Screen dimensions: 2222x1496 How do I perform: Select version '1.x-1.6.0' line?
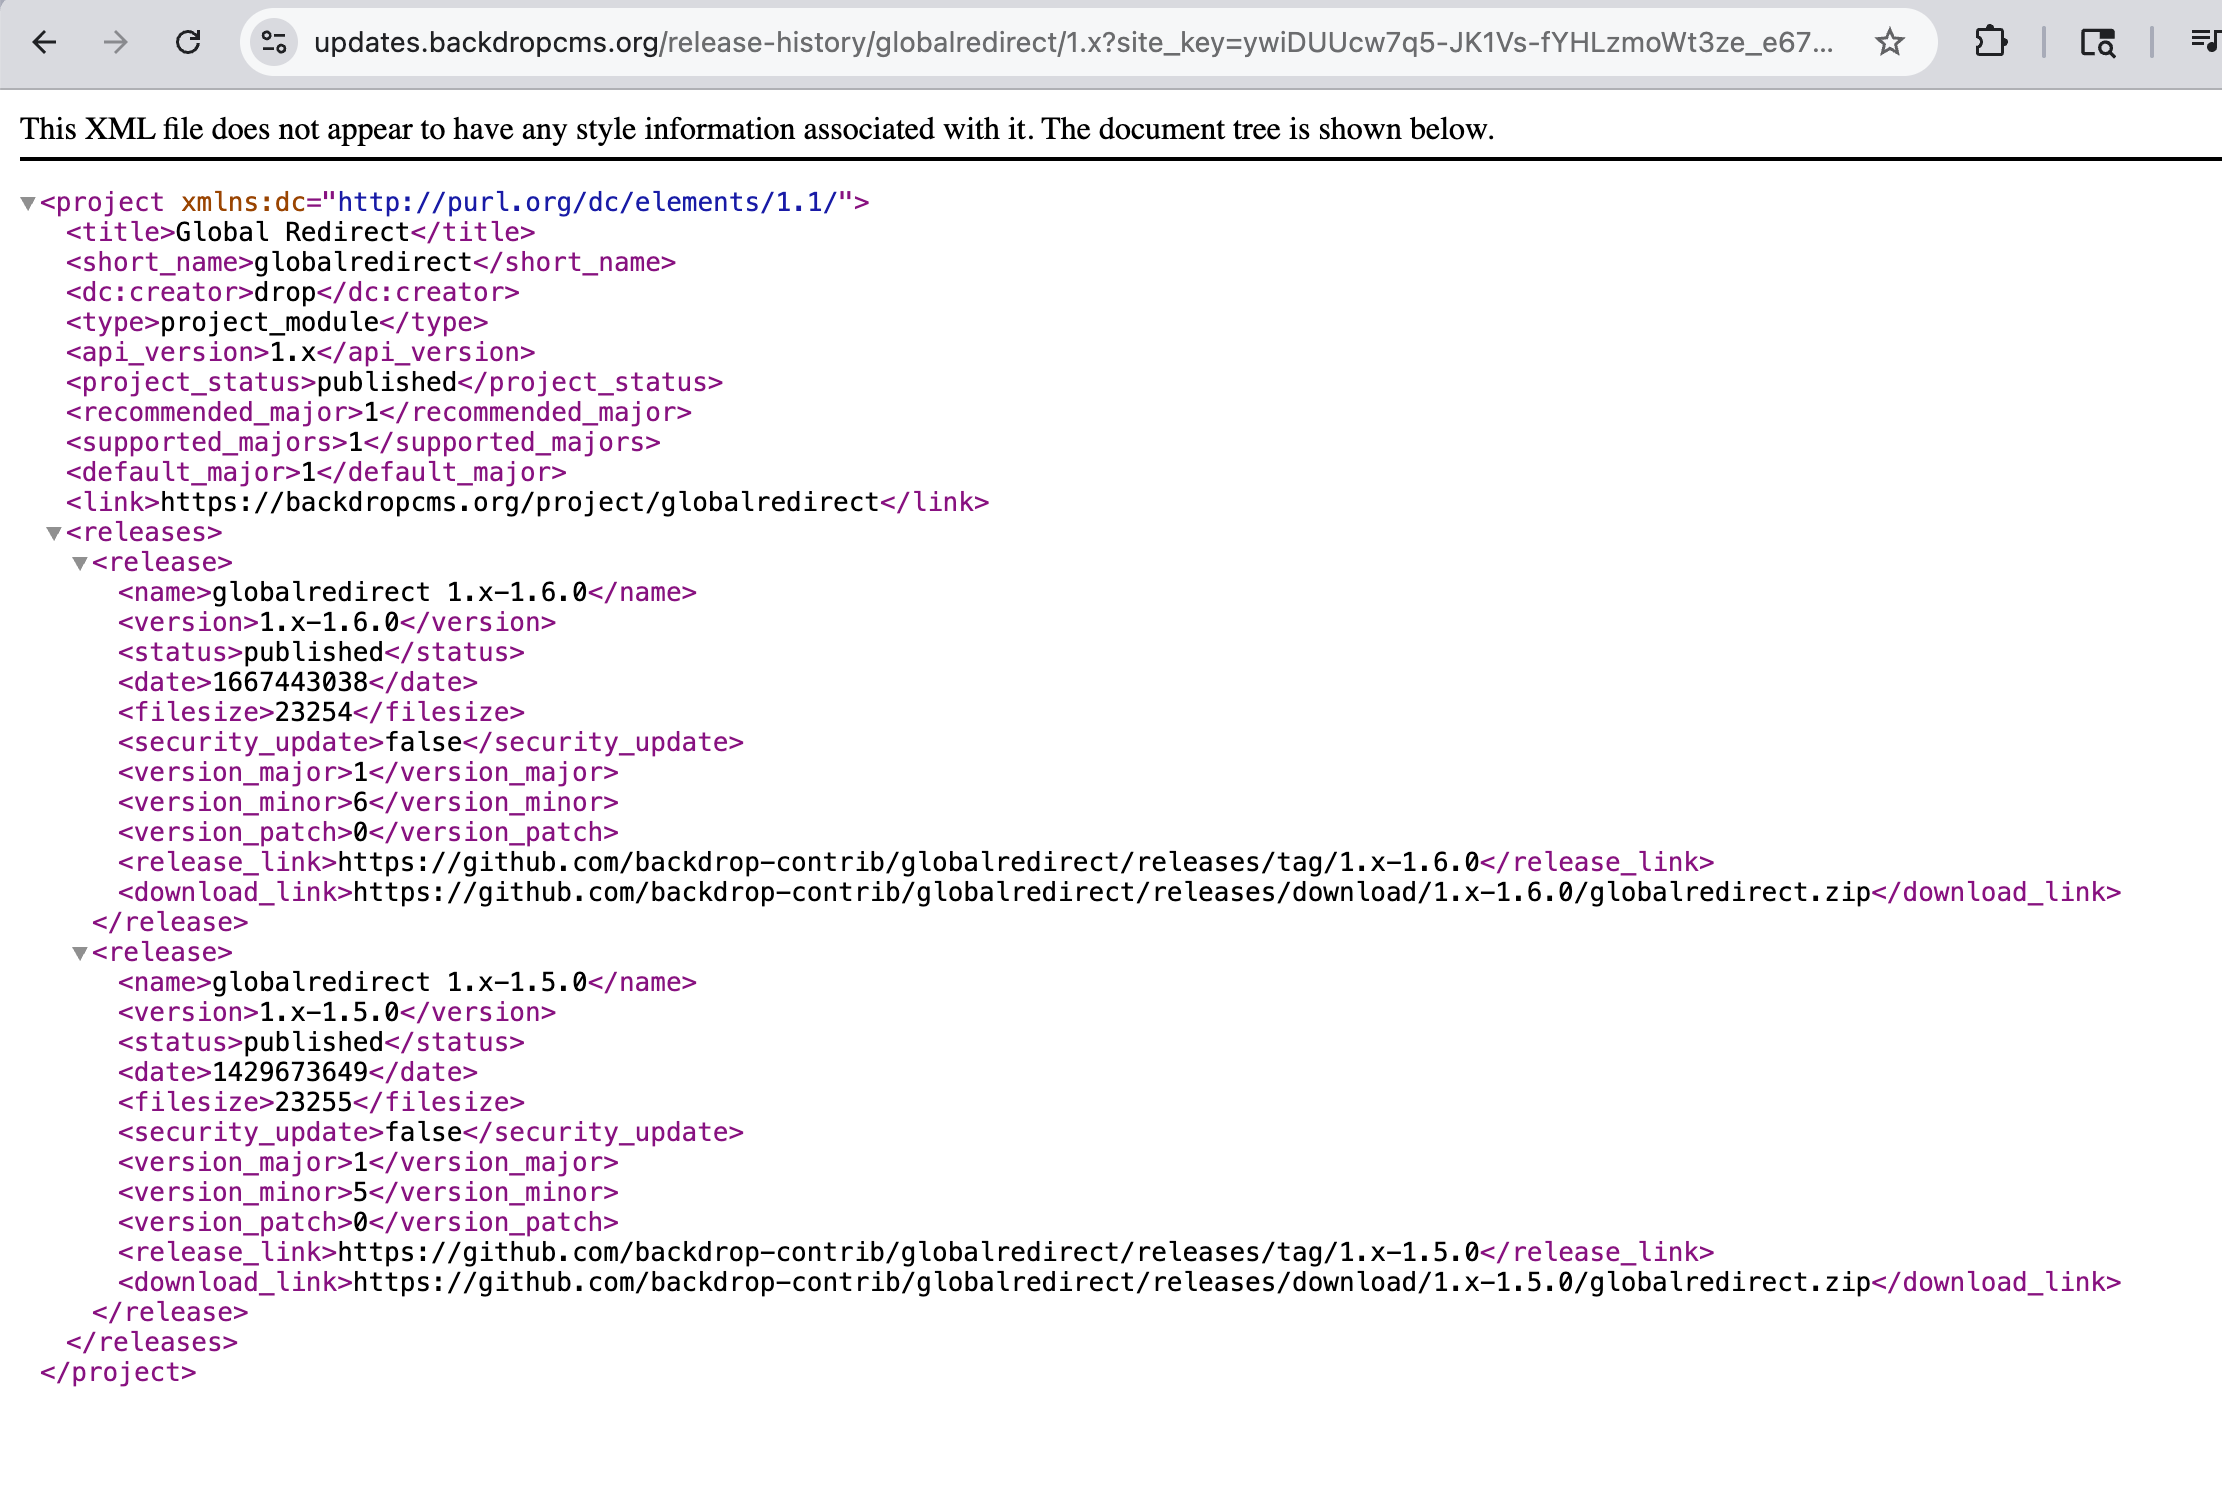coord(337,622)
